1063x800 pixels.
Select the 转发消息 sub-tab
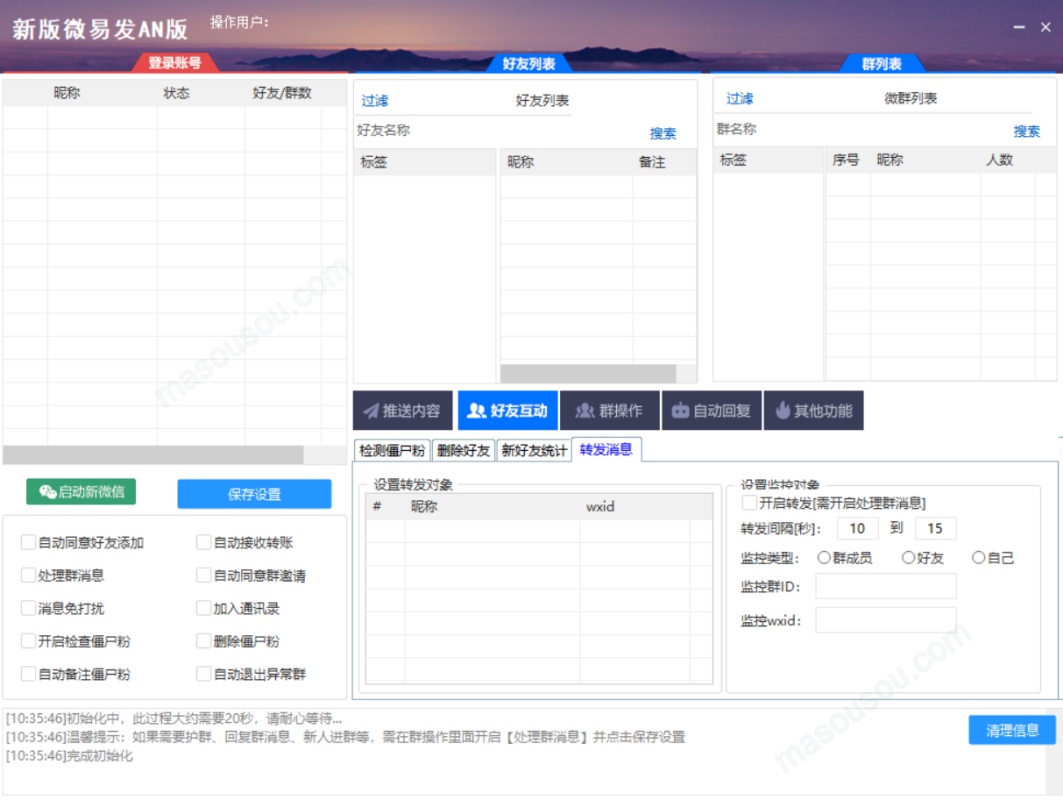pyautogui.click(x=606, y=449)
